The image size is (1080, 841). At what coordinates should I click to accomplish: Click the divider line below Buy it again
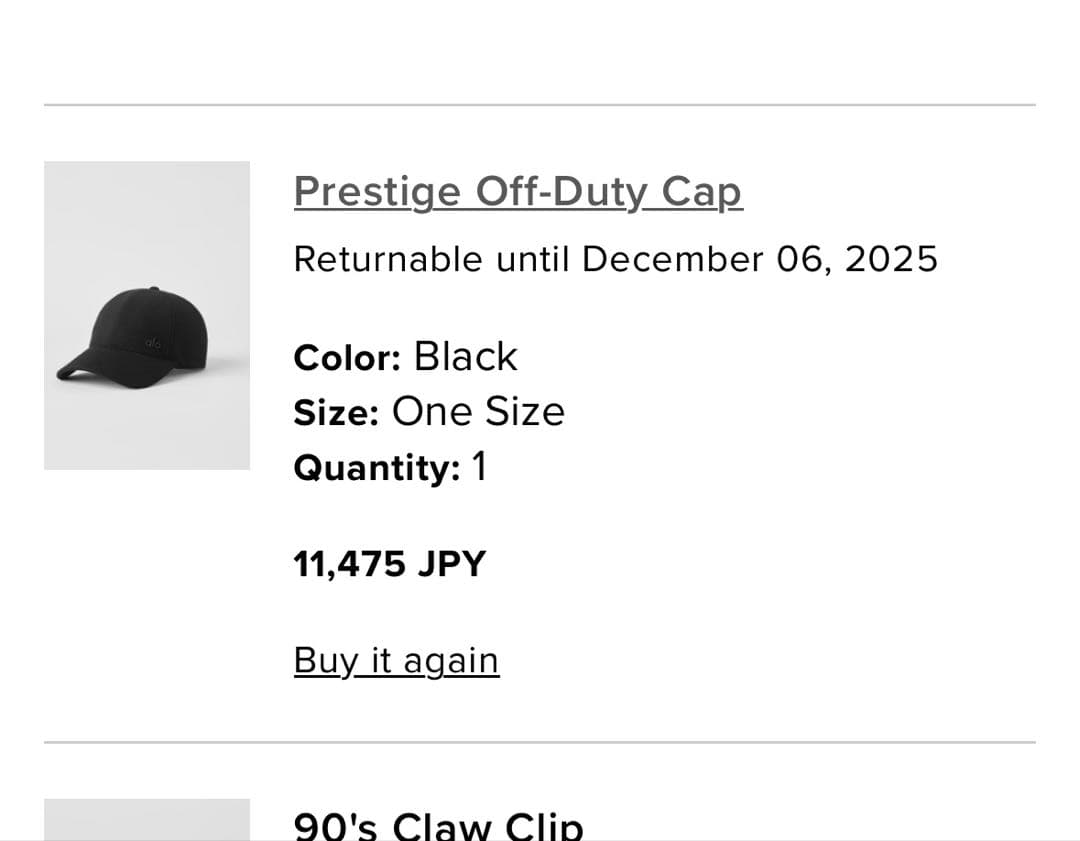point(540,740)
